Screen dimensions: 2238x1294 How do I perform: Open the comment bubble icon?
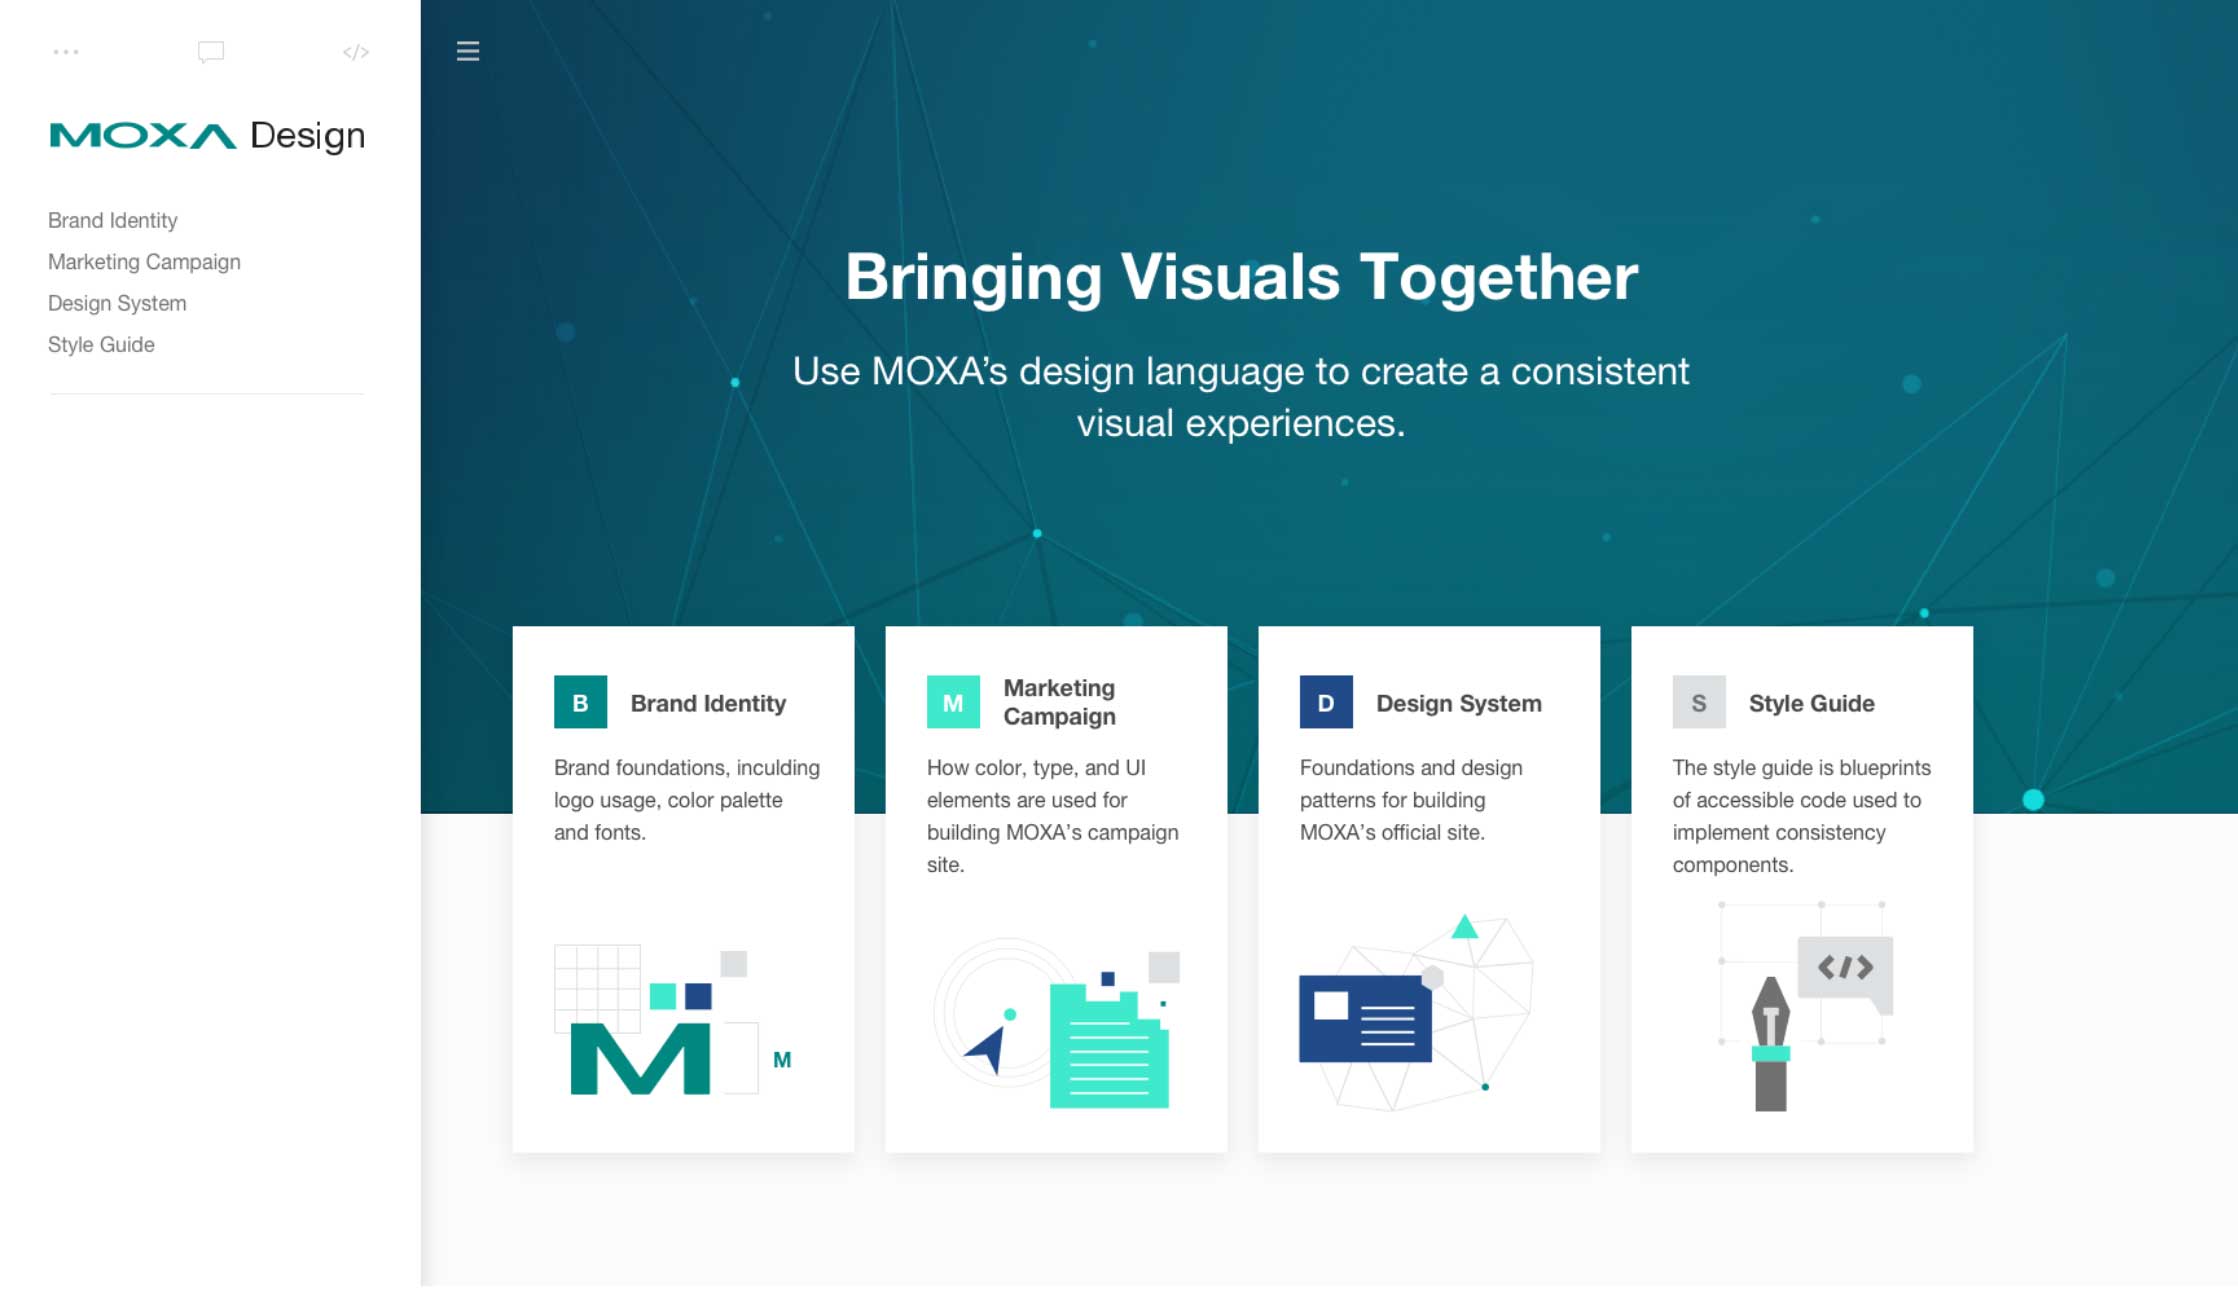(209, 52)
